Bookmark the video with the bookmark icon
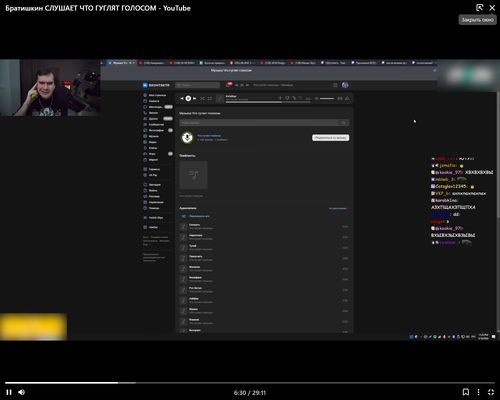 pos(466,392)
